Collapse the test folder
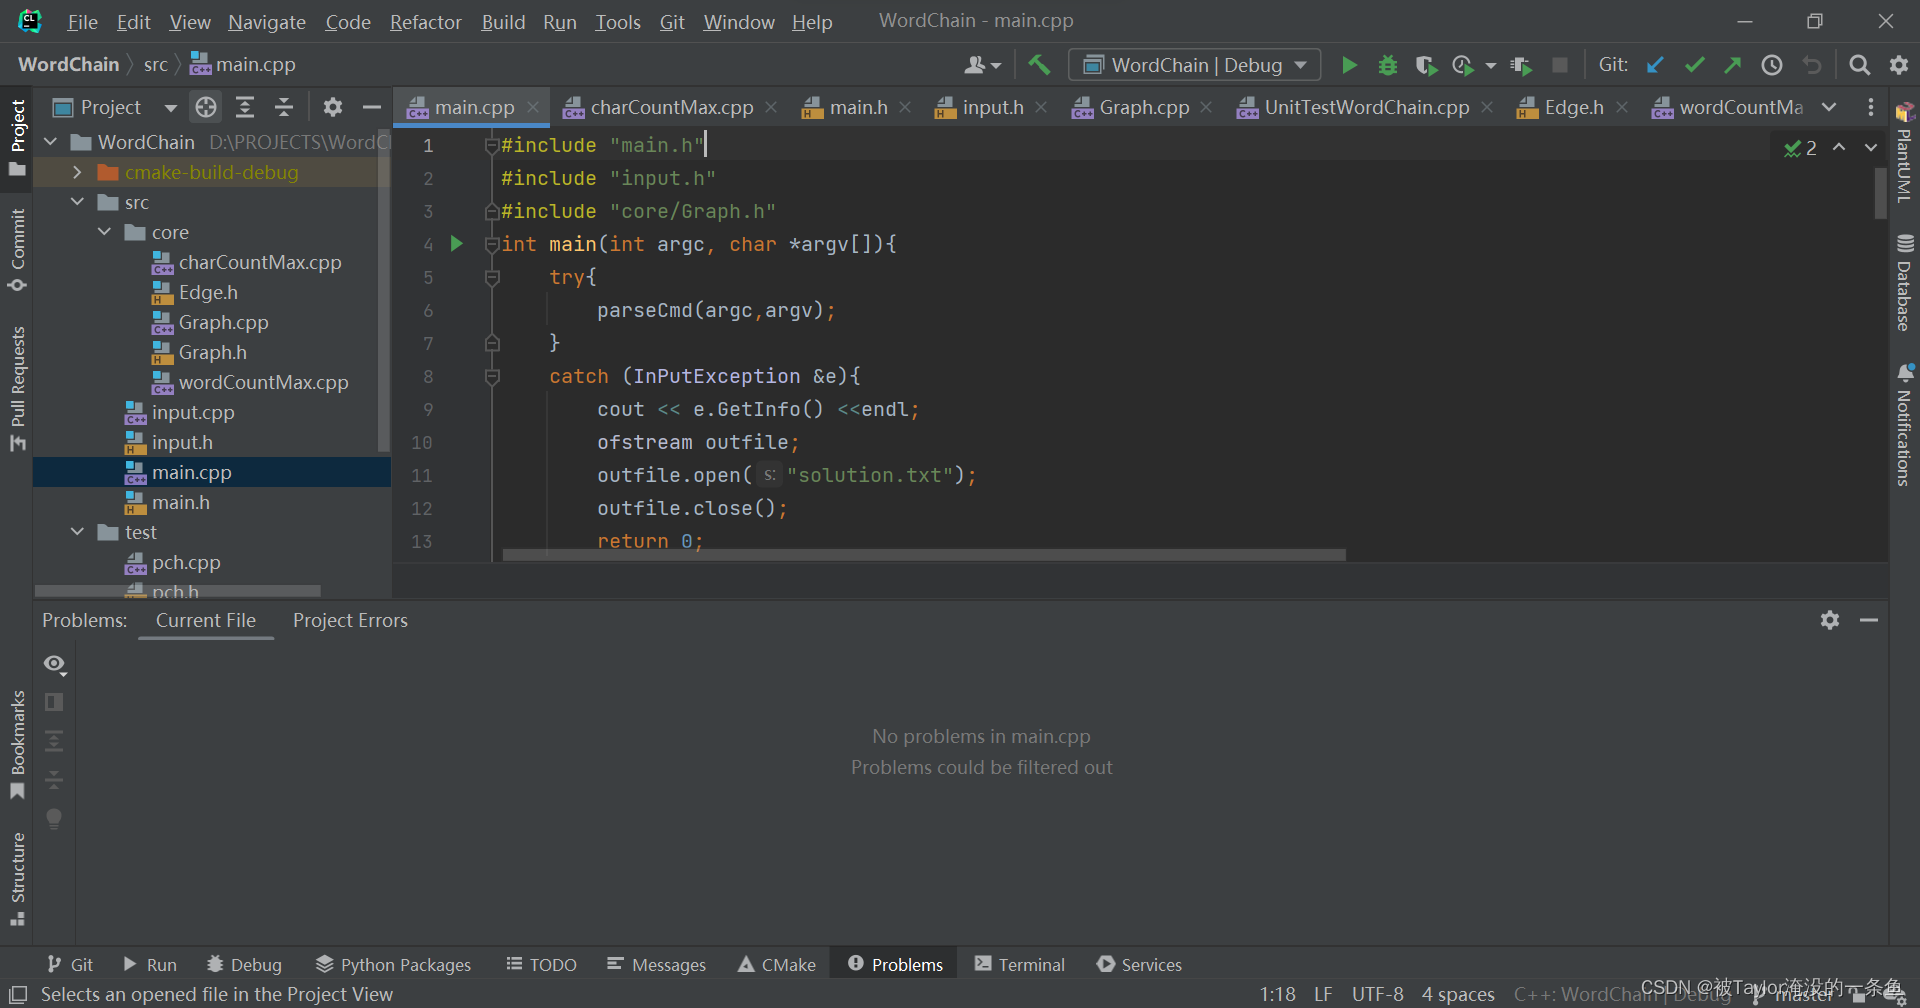 pyautogui.click(x=77, y=532)
